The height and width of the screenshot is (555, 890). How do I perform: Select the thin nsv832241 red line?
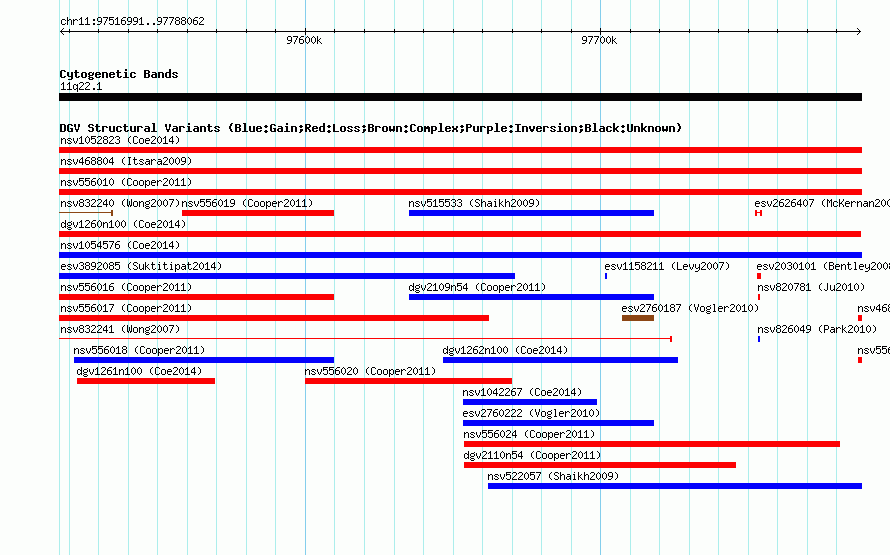click(366, 339)
